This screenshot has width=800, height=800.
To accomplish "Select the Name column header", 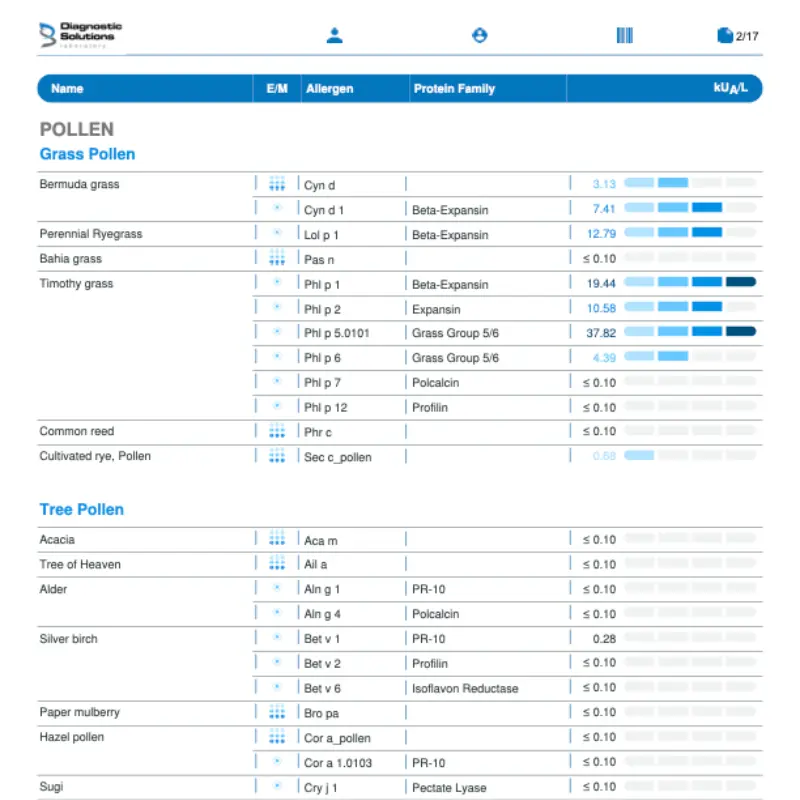I will [x=67, y=89].
